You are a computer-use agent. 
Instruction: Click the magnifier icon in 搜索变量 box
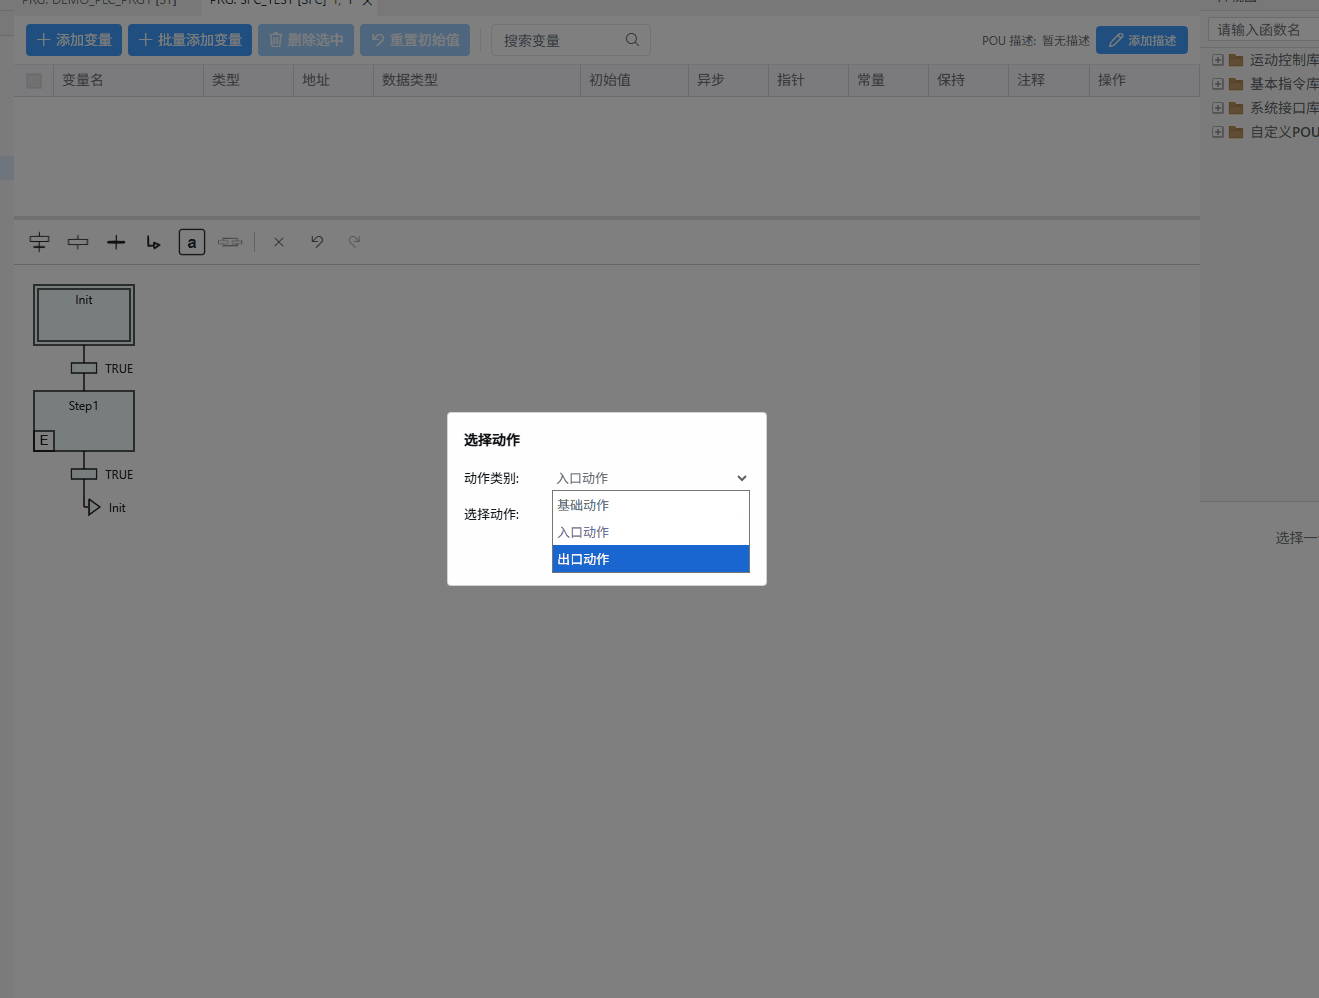[x=632, y=40]
